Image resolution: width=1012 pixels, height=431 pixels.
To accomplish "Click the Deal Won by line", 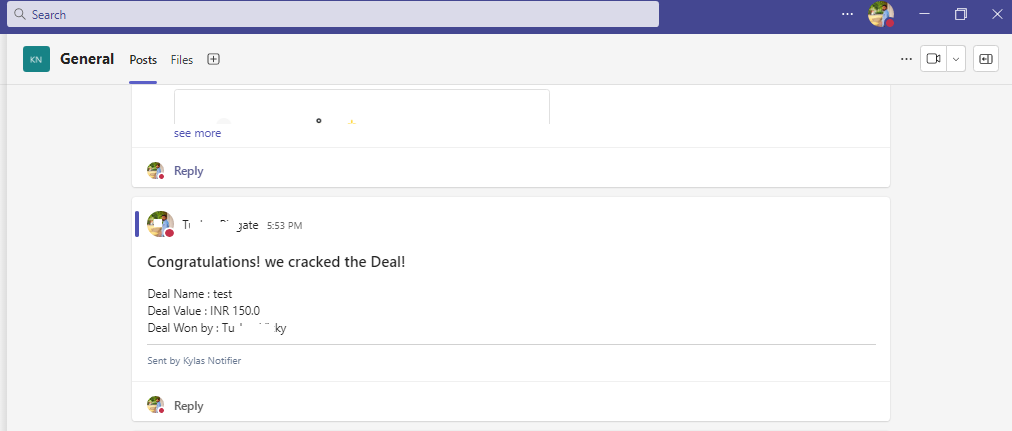I will pos(217,328).
